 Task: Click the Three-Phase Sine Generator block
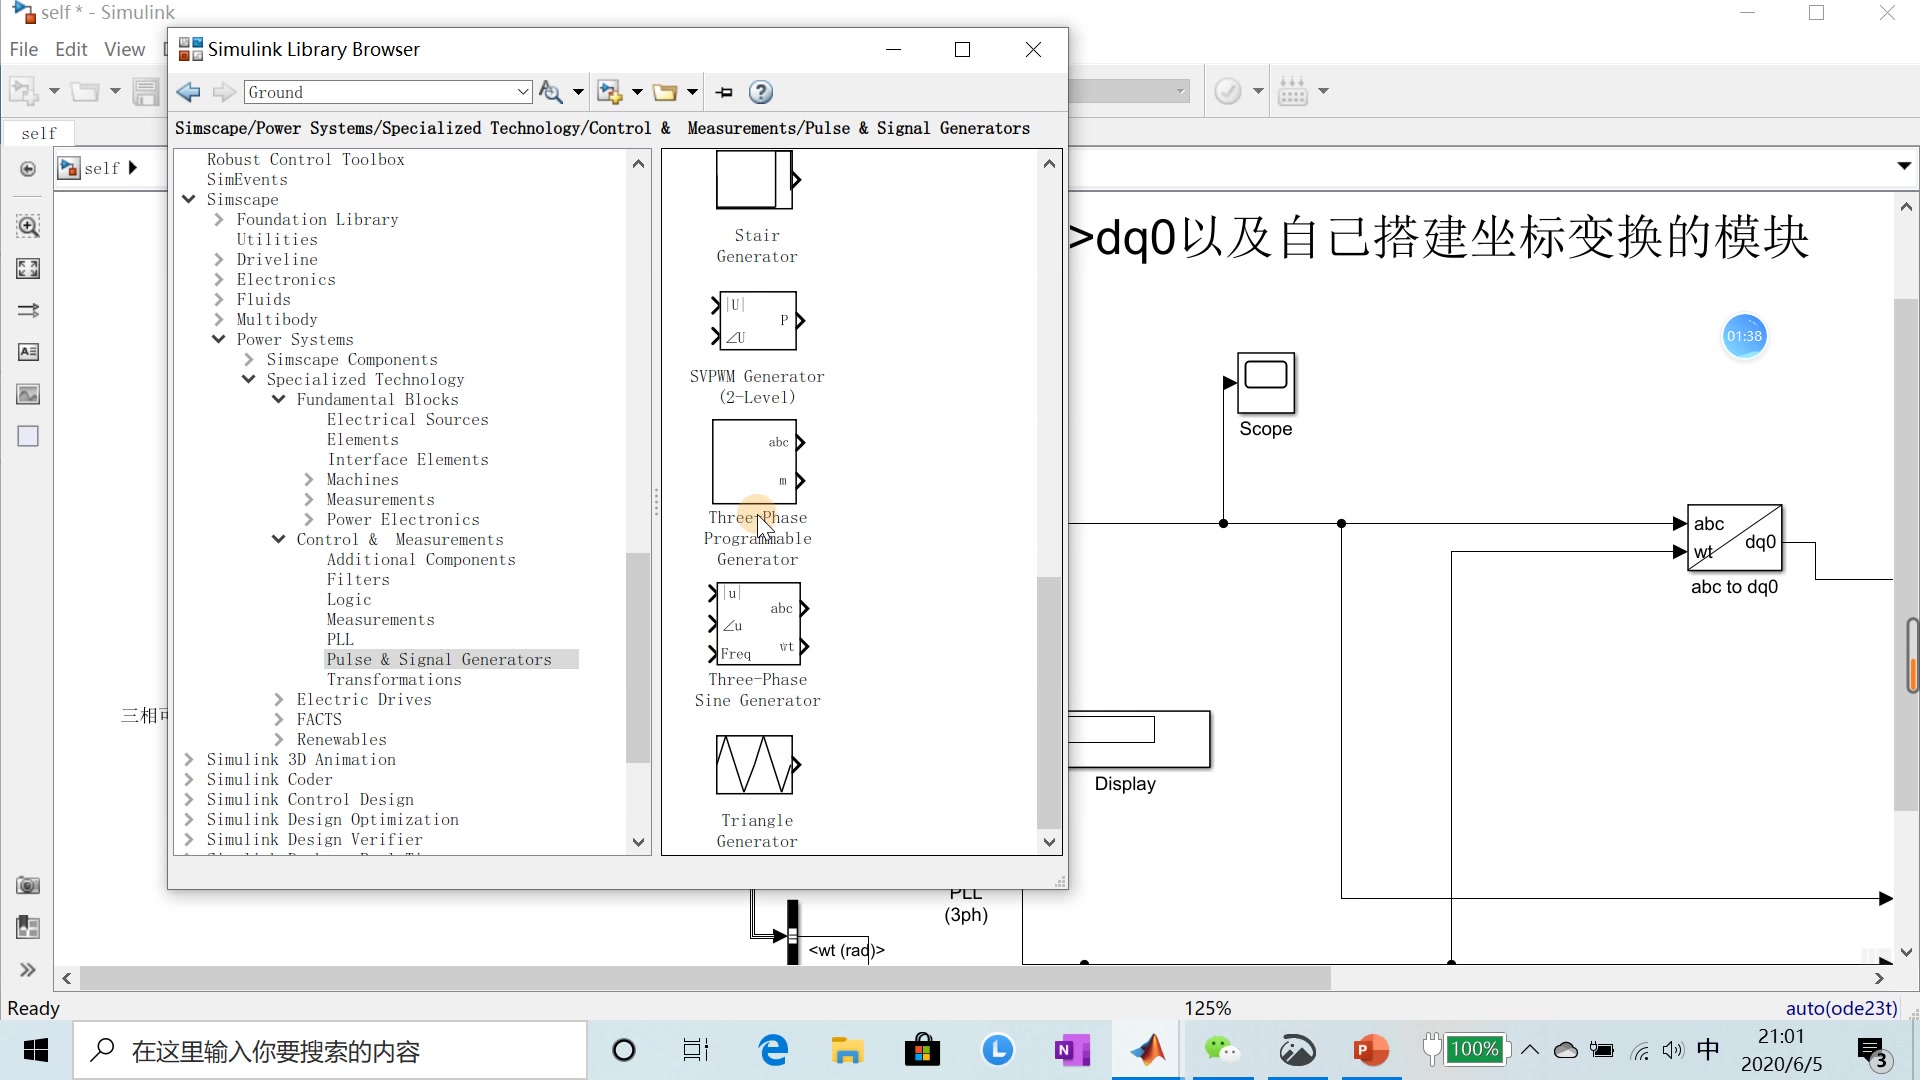757,625
